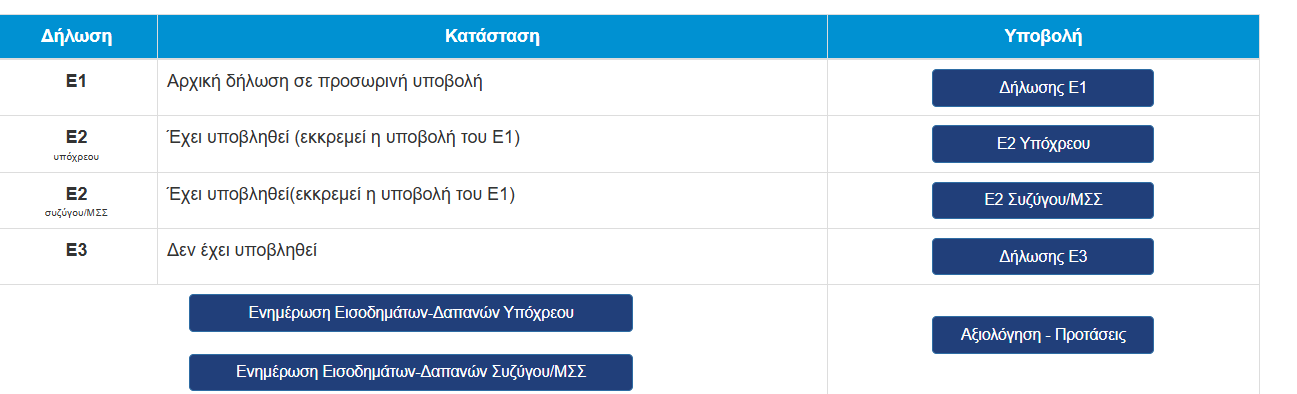Click the Δεν έχει υποβληθεί status text

242,252
